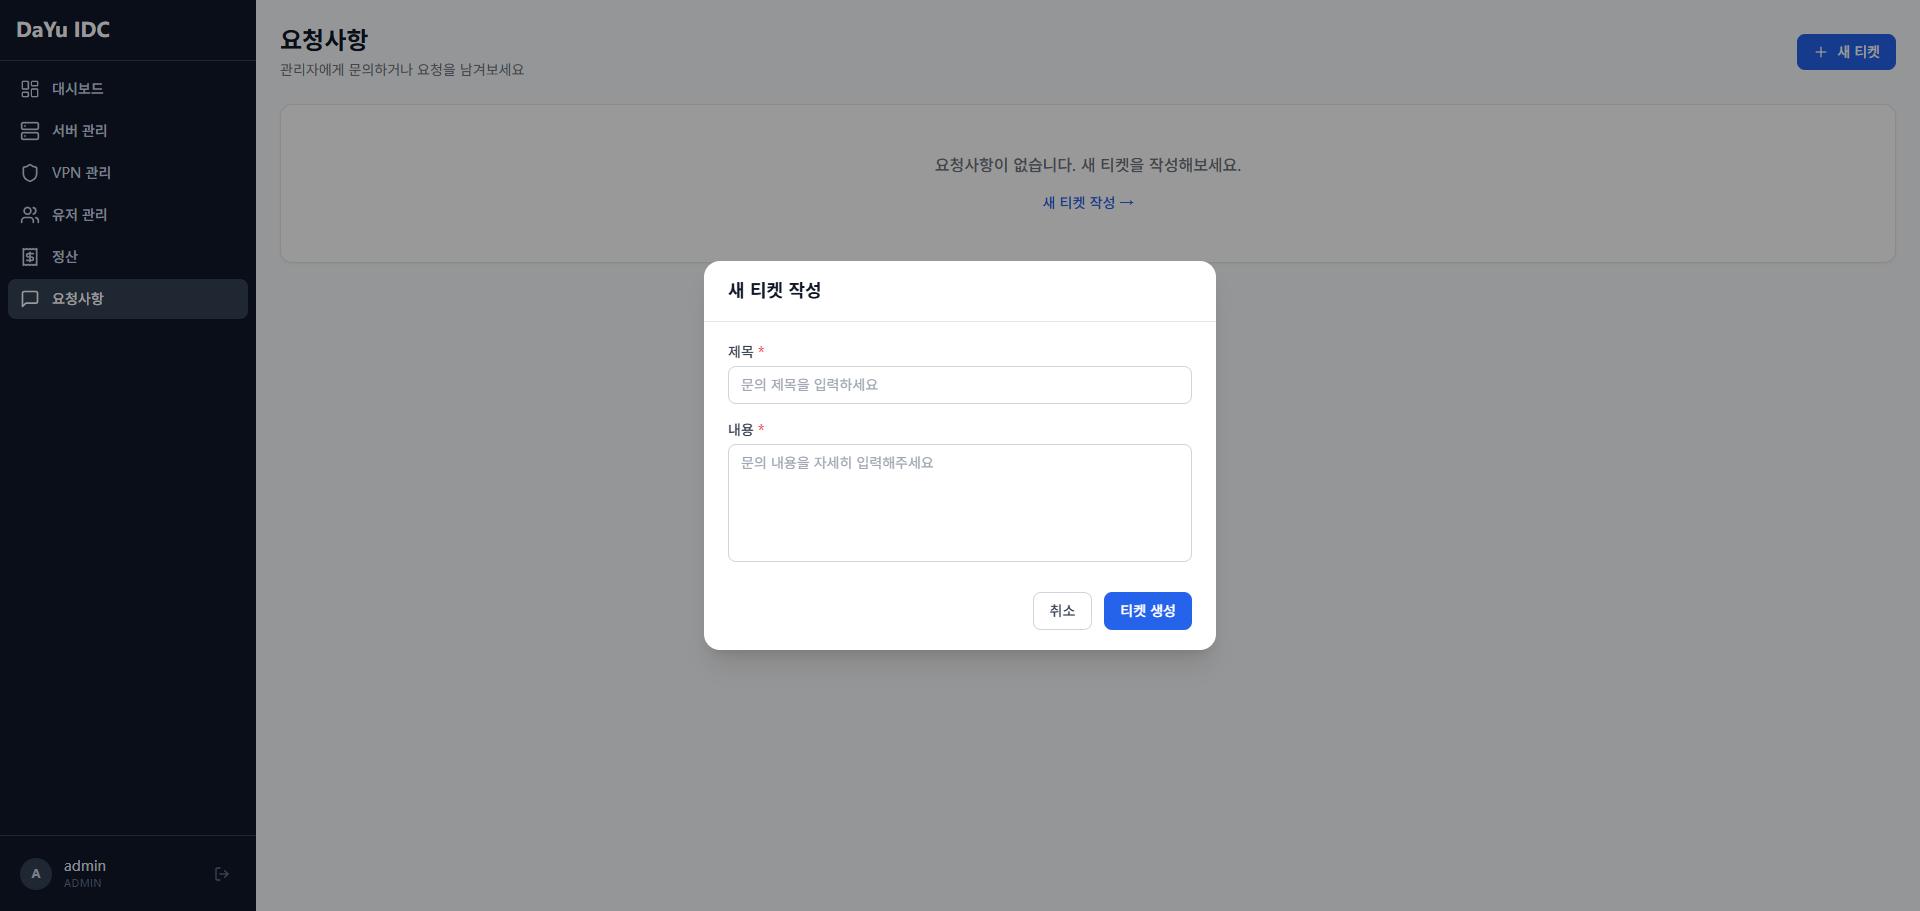Image resolution: width=1920 pixels, height=911 pixels.
Task: Click the 요청사항 chat bubble icon
Action: click(x=29, y=299)
